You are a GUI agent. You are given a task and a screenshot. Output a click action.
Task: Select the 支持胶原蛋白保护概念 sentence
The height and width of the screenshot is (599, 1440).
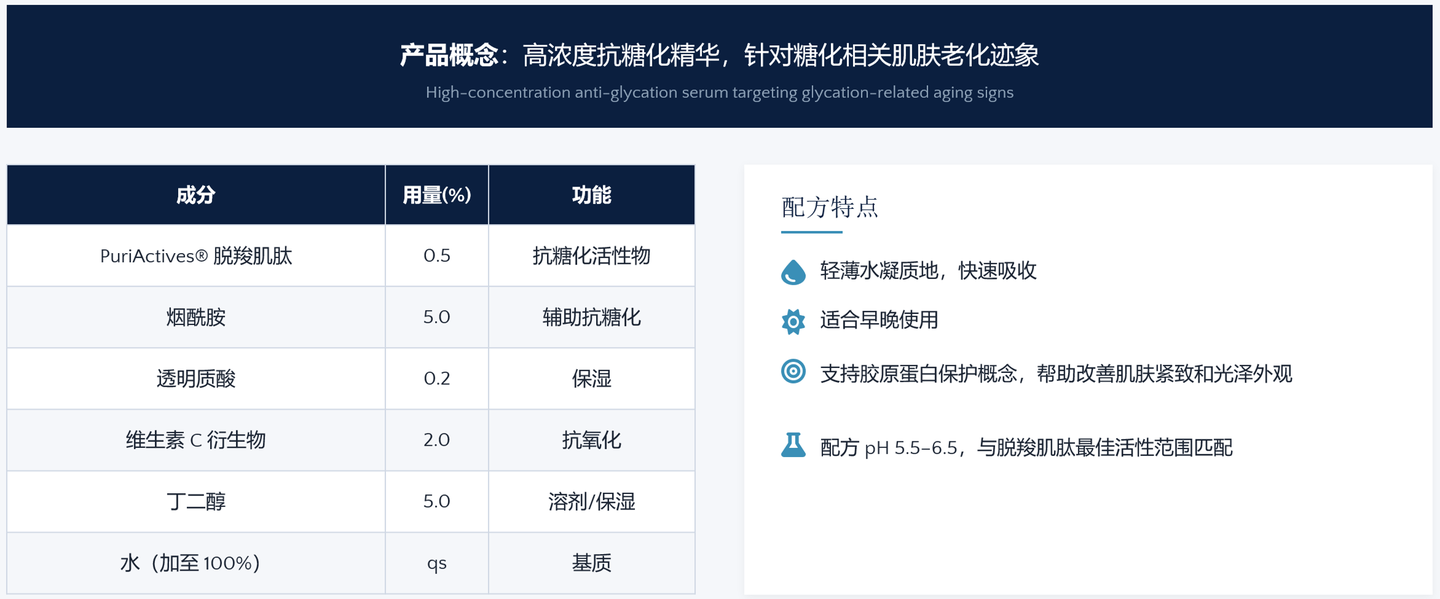point(1056,374)
